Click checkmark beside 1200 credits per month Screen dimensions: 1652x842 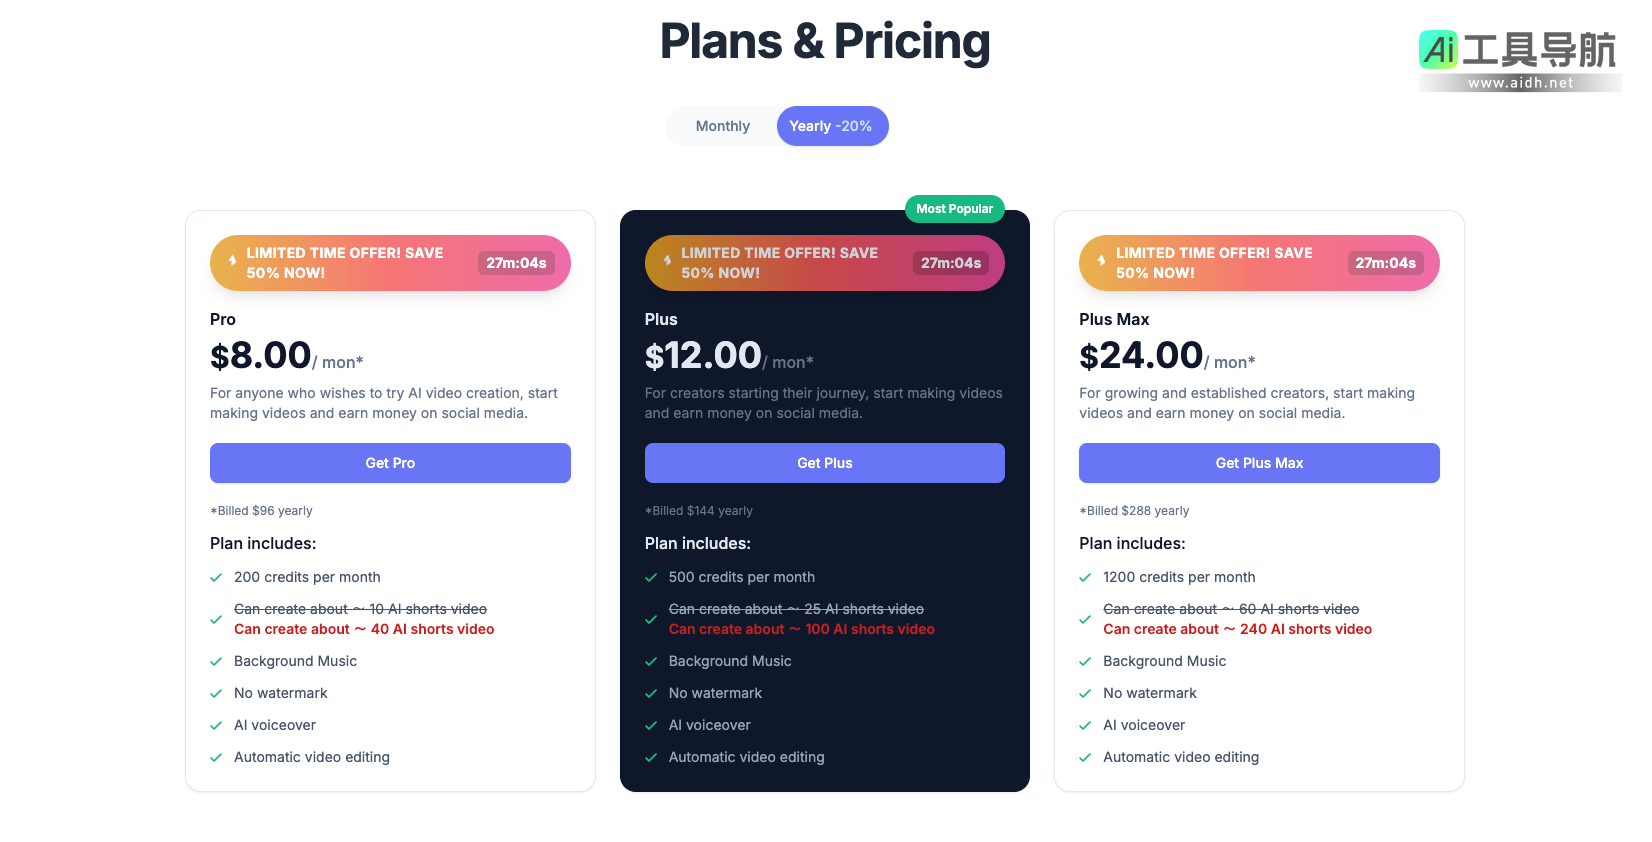tap(1085, 578)
